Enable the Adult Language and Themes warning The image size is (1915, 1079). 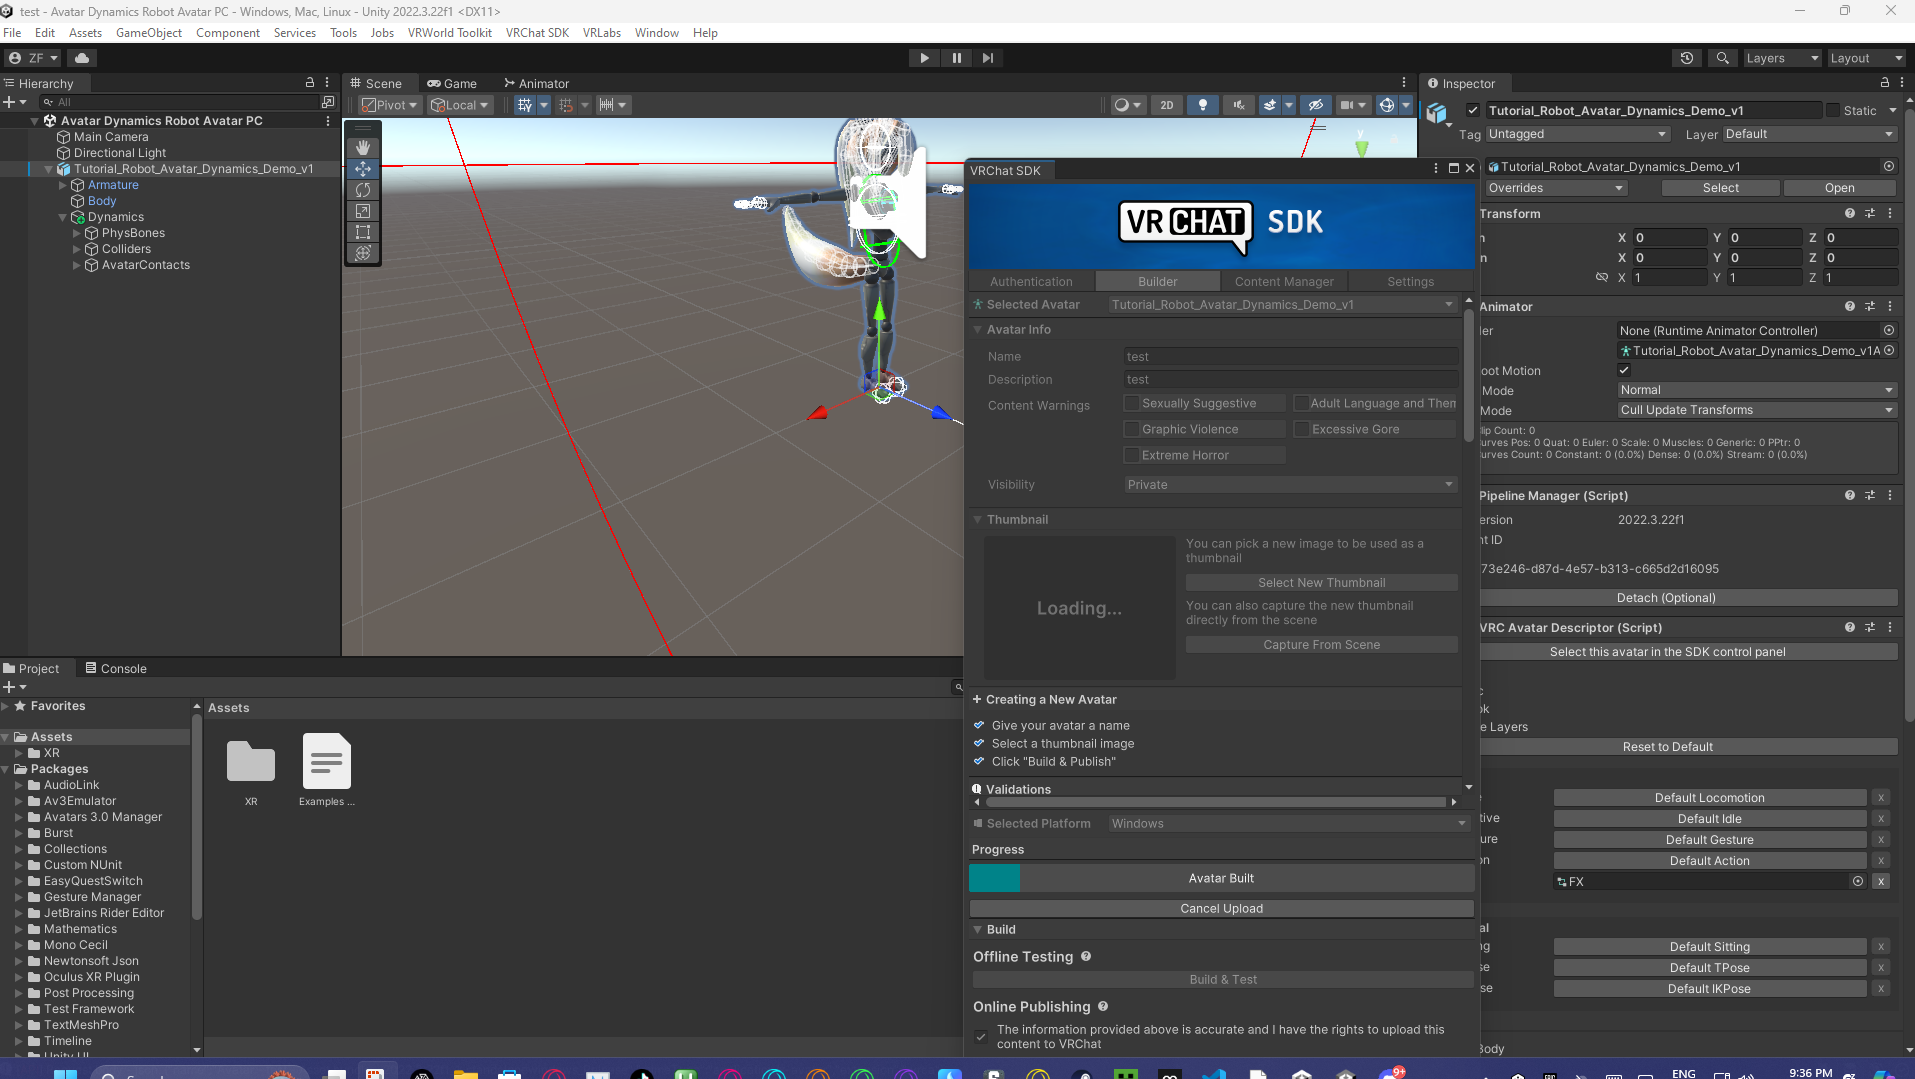1302,403
